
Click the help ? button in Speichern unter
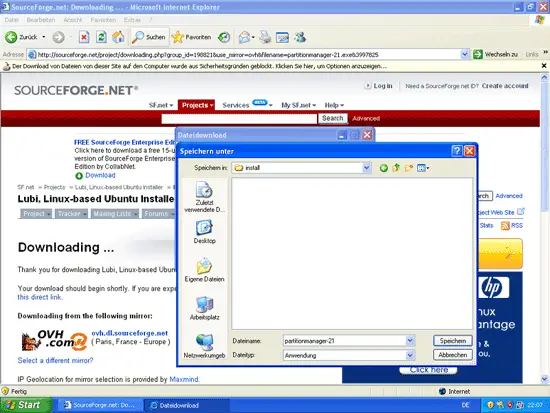click(x=456, y=151)
